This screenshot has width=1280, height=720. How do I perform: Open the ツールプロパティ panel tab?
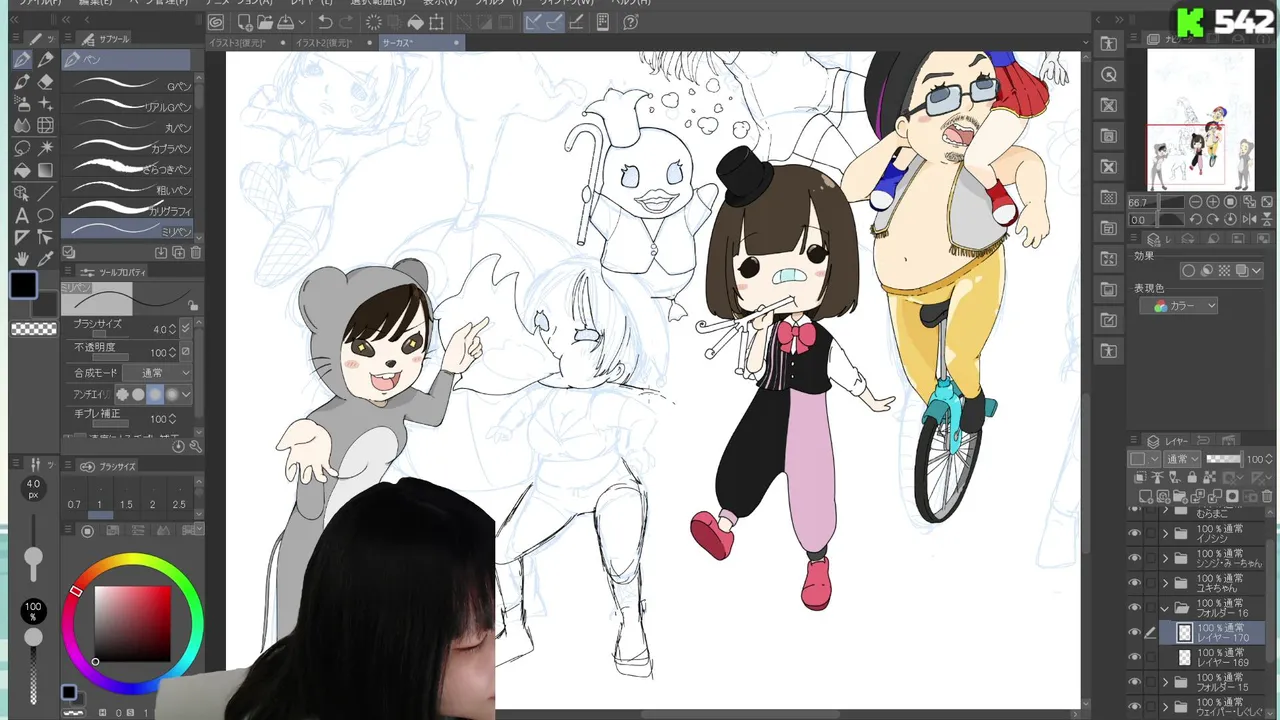(x=113, y=272)
